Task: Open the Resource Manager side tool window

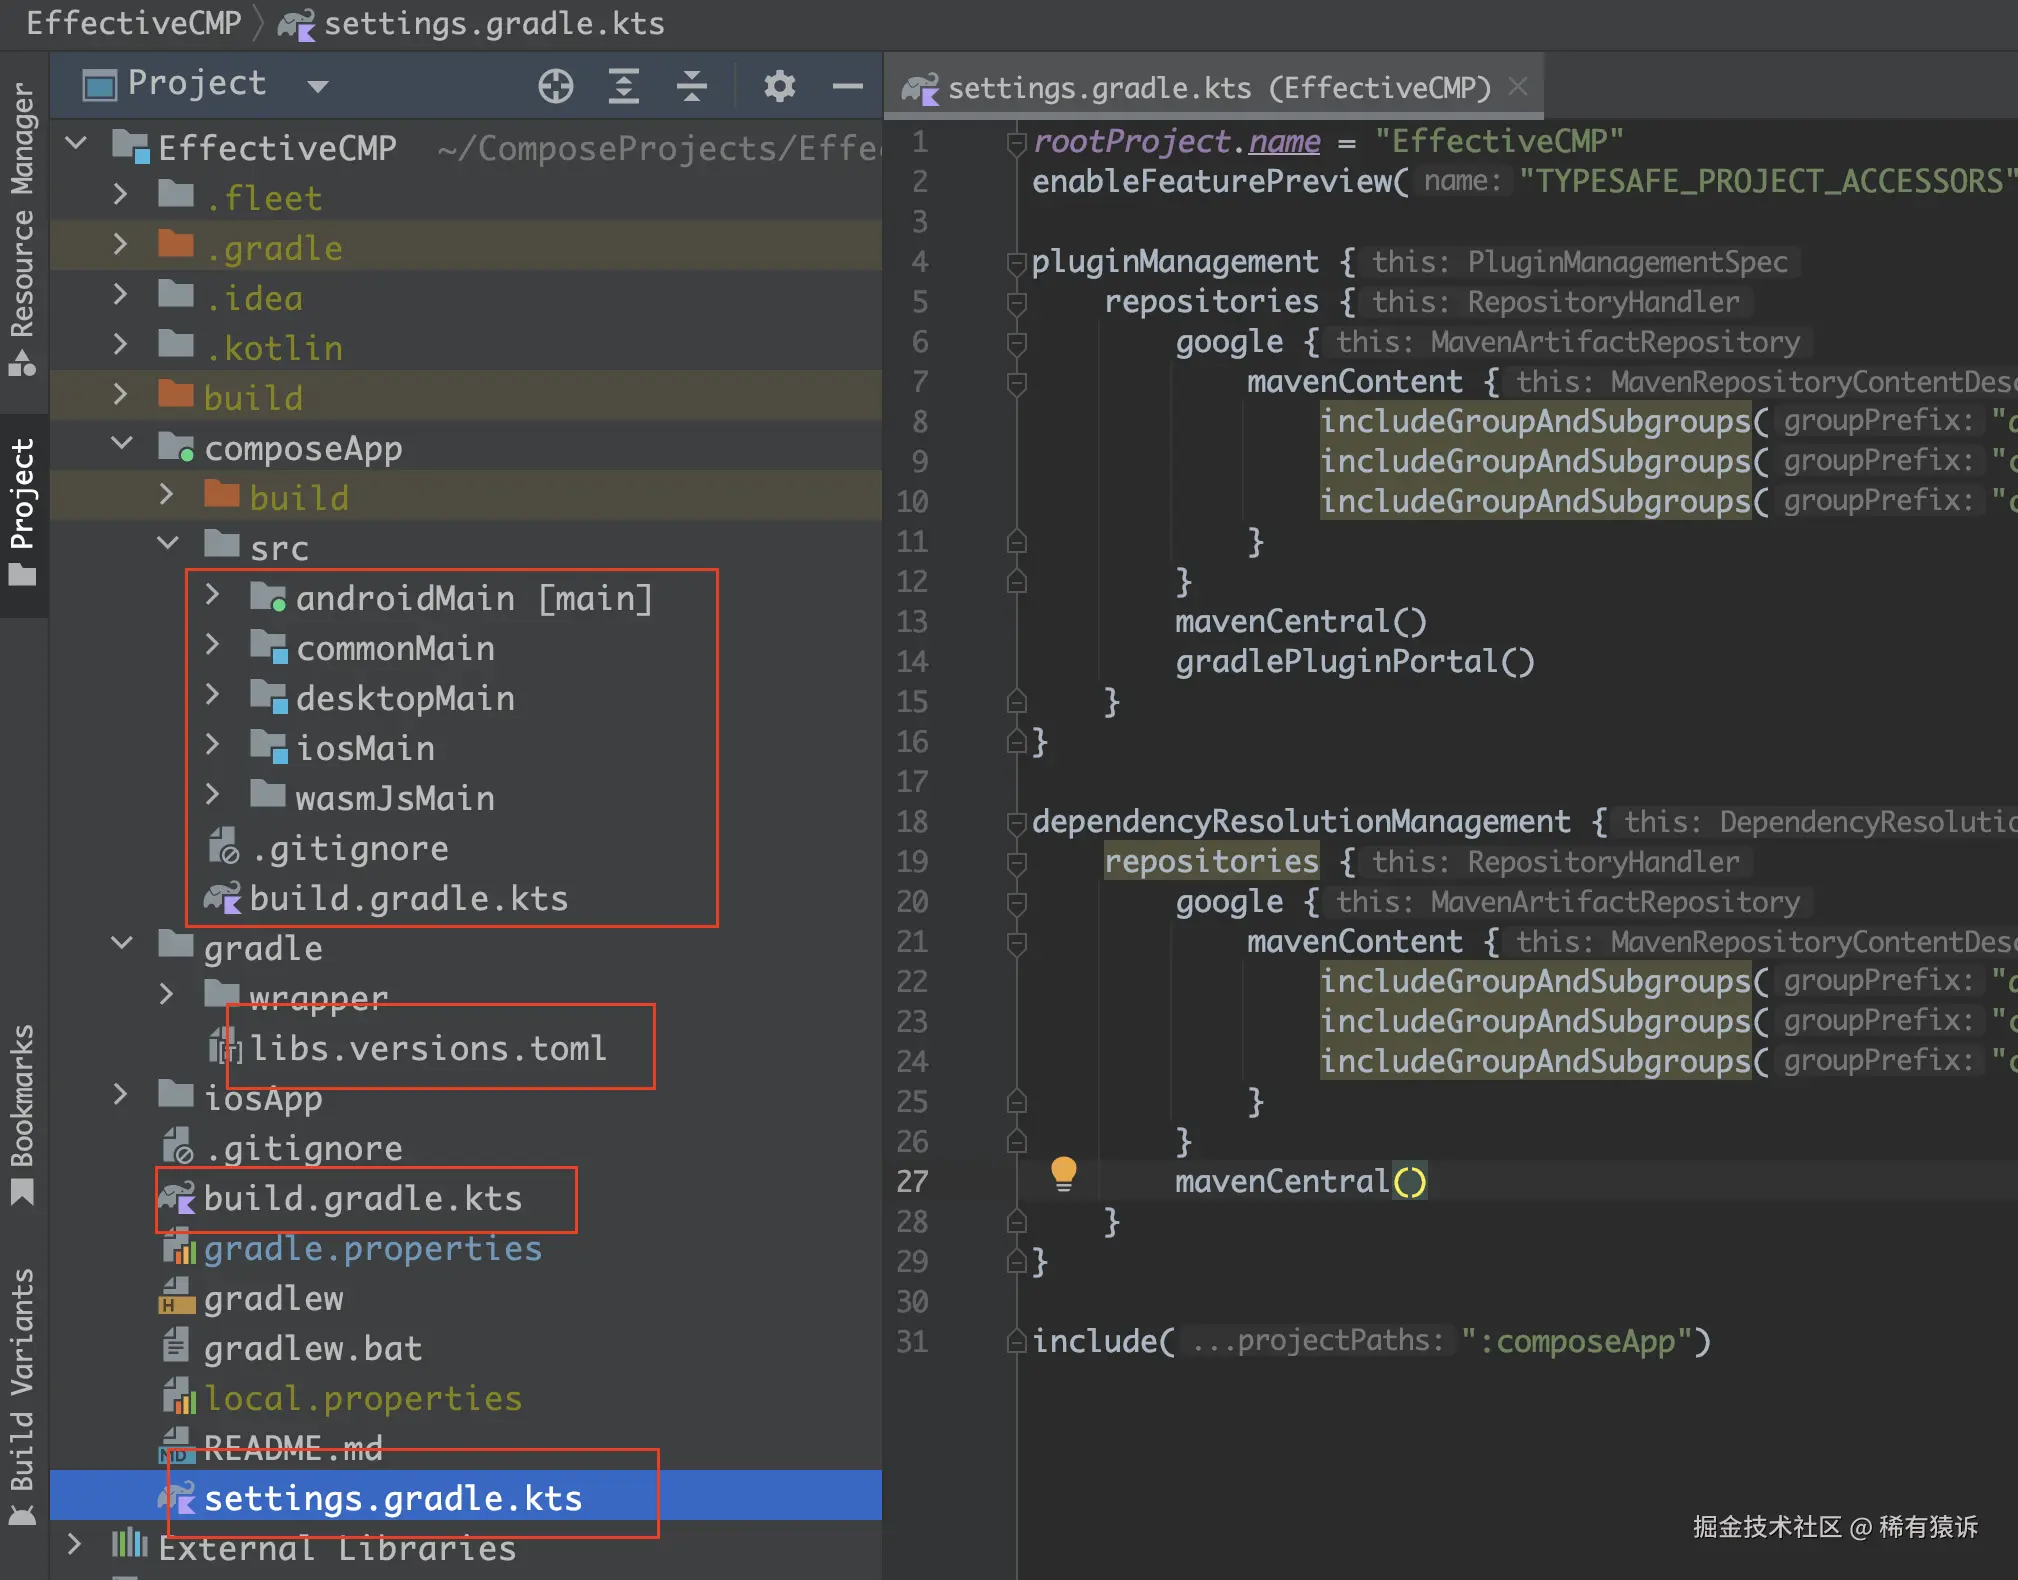Action: click(22, 228)
